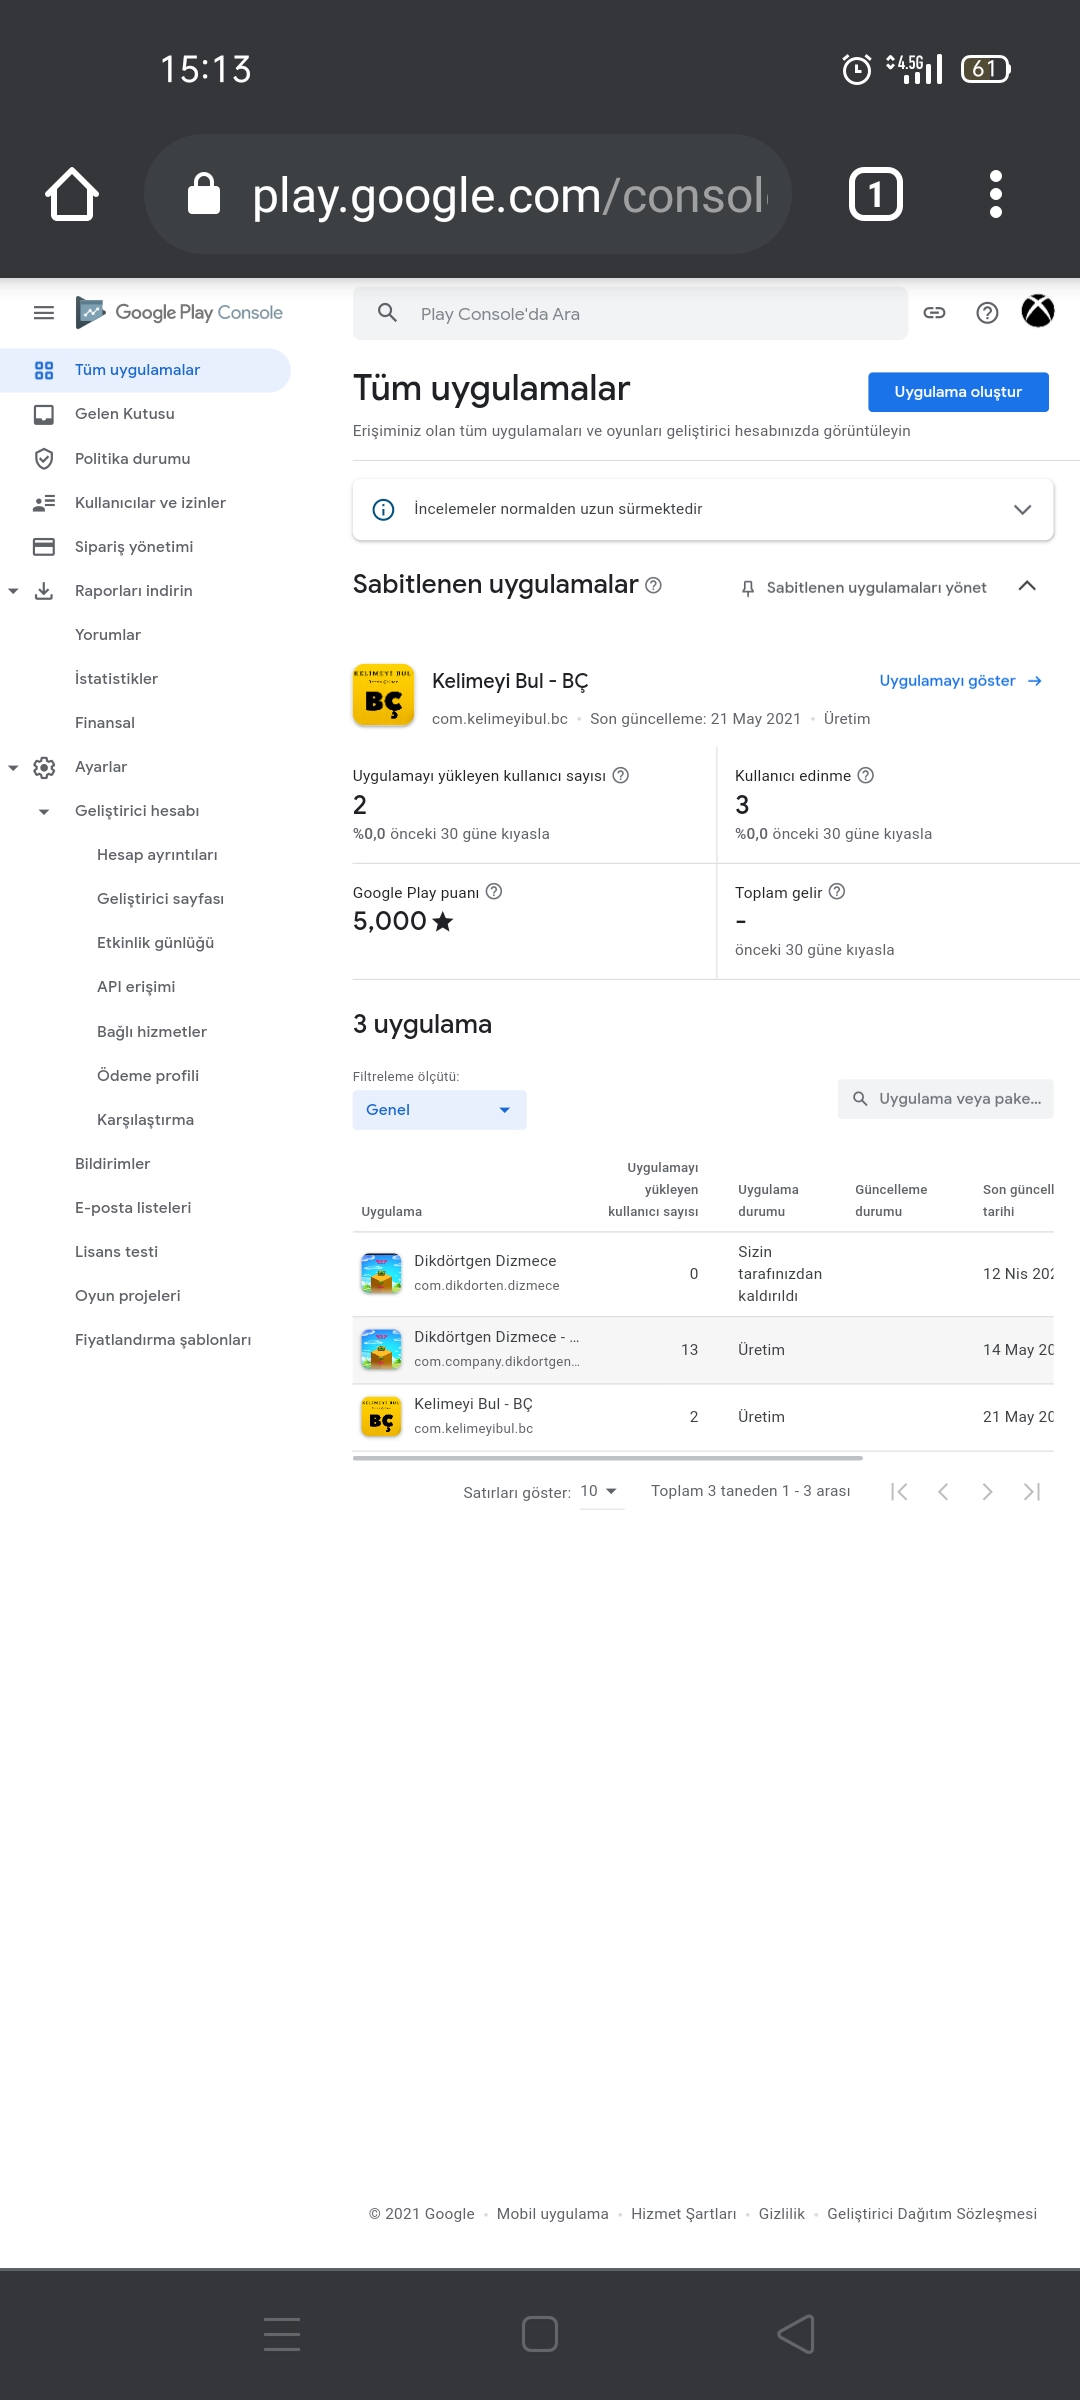
Task: Click help icon beside Kullanıcı edinme
Action: click(x=866, y=775)
